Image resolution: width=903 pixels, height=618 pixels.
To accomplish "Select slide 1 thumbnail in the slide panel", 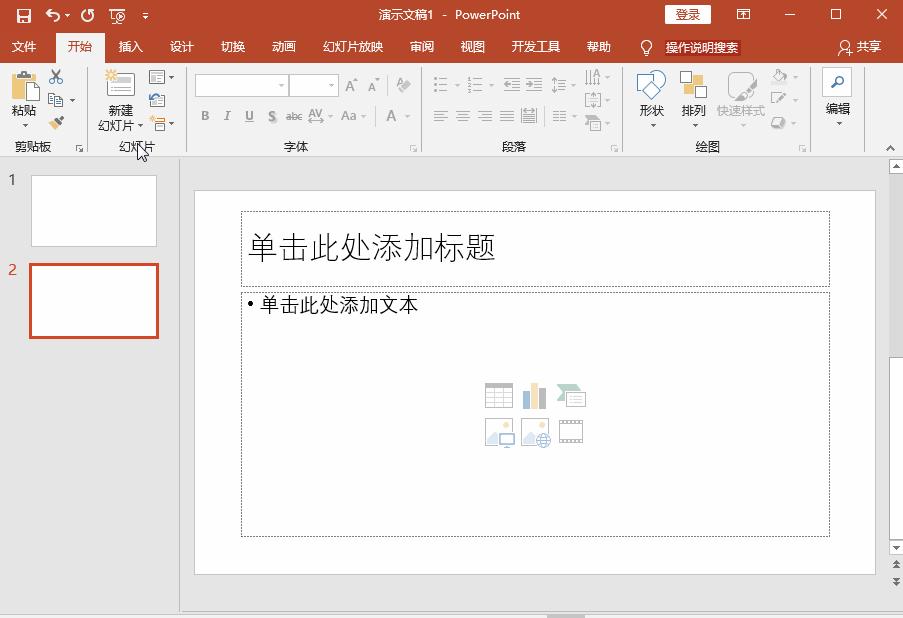I will [x=93, y=210].
